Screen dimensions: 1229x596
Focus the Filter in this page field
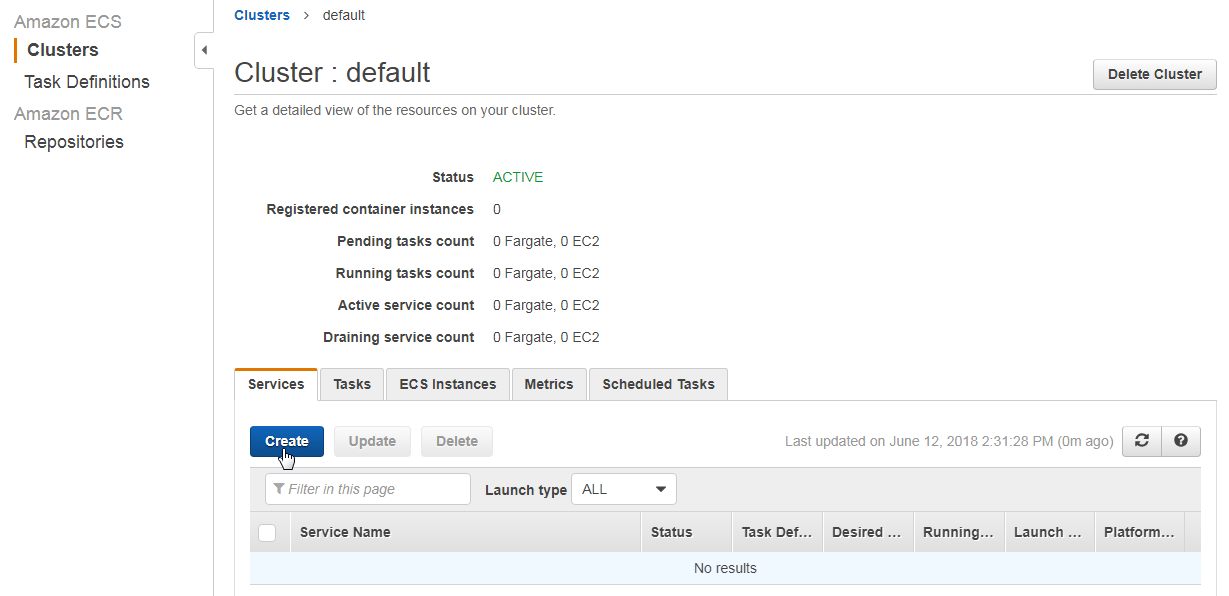pyautogui.click(x=368, y=489)
